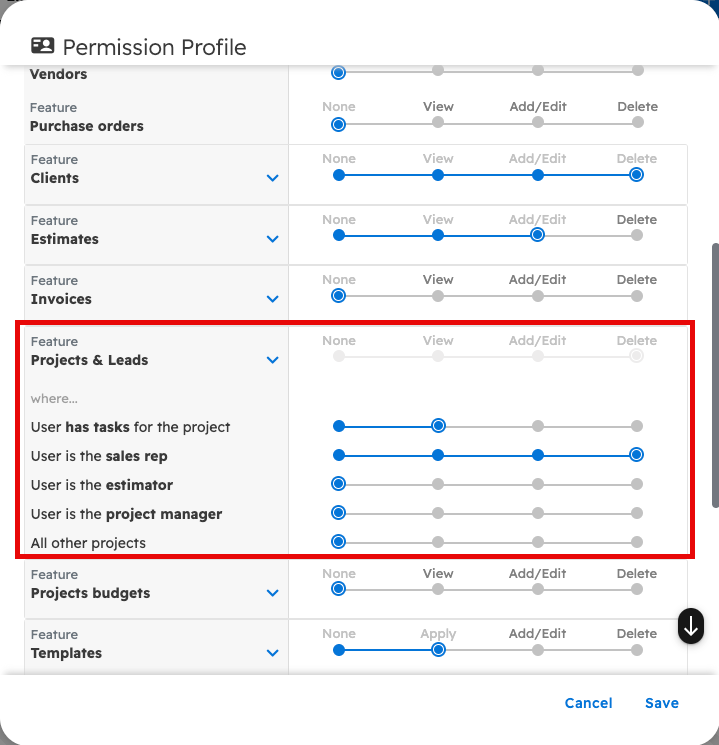Expand the Templates feature chevron
Image resolution: width=719 pixels, height=745 pixels.
(x=272, y=653)
